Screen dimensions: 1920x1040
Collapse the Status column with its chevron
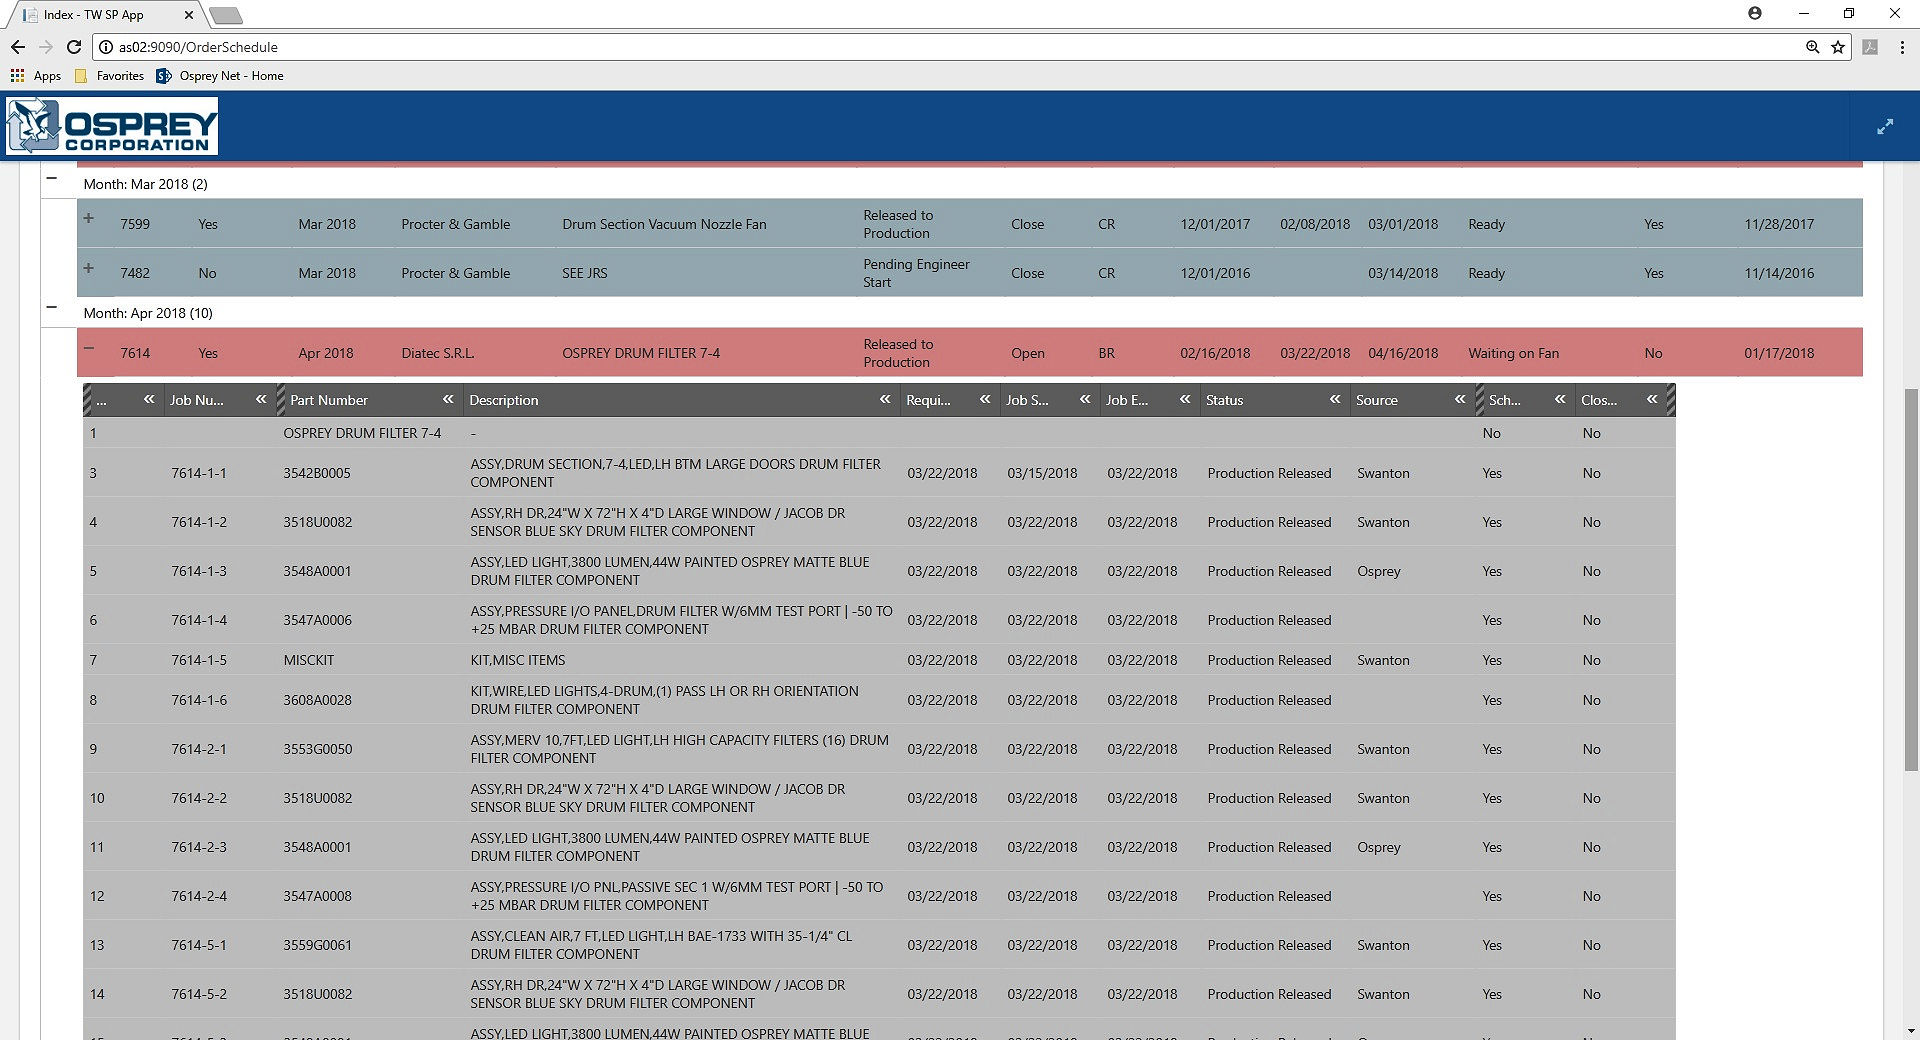pos(1335,399)
